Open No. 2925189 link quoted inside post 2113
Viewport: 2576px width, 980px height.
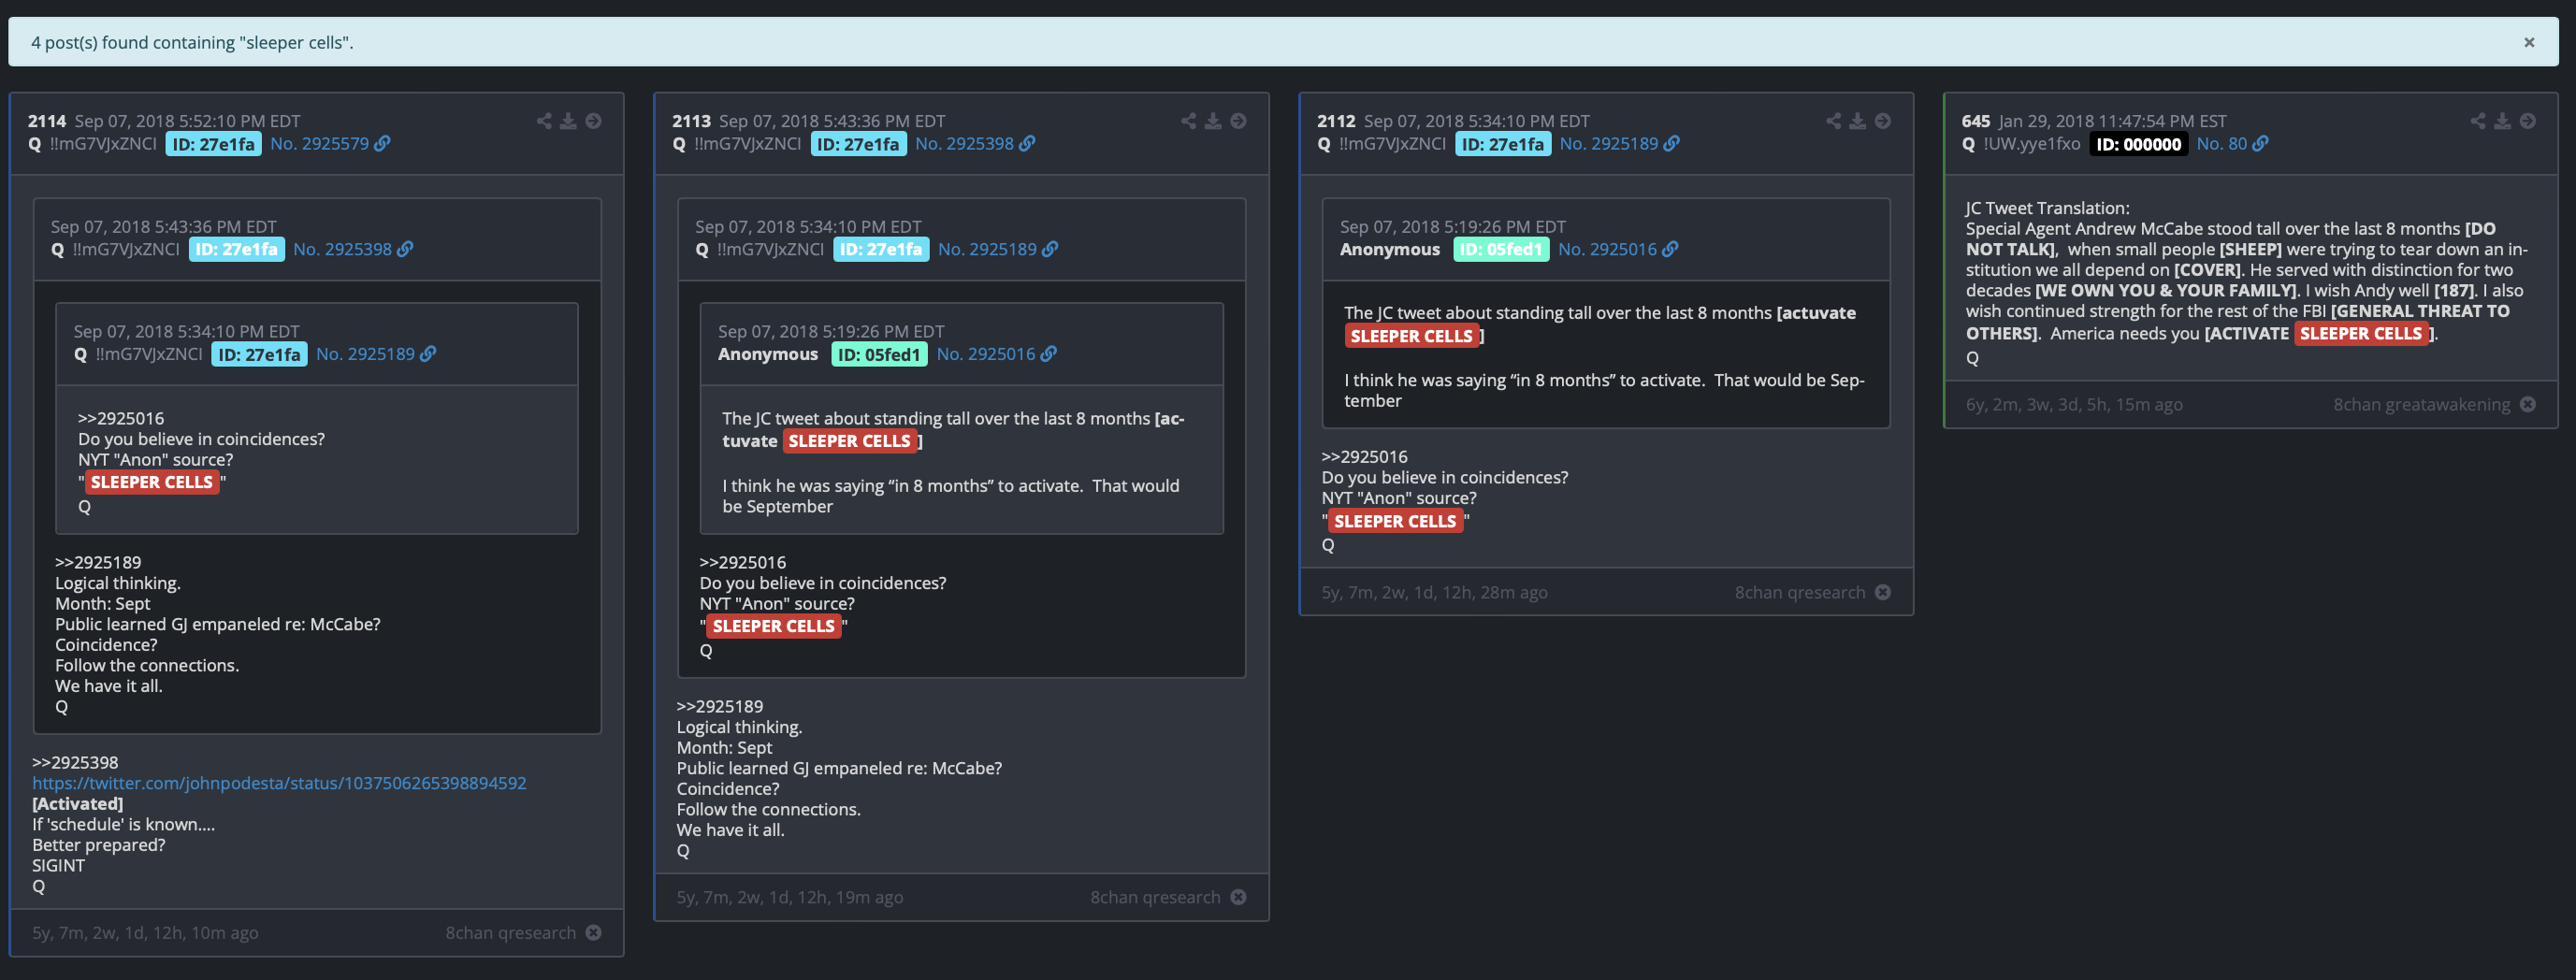(x=987, y=249)
